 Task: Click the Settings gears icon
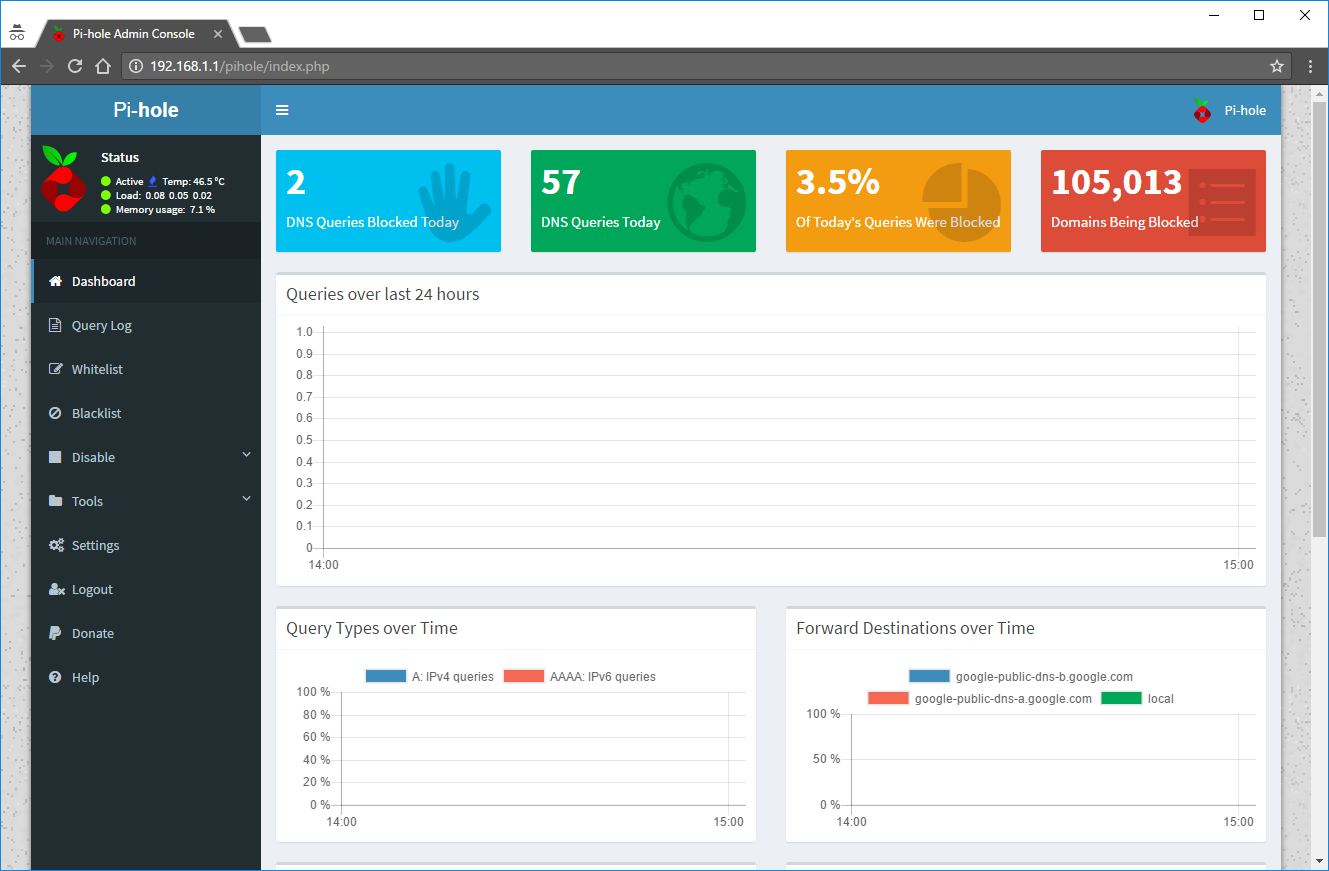pos(57,545)
